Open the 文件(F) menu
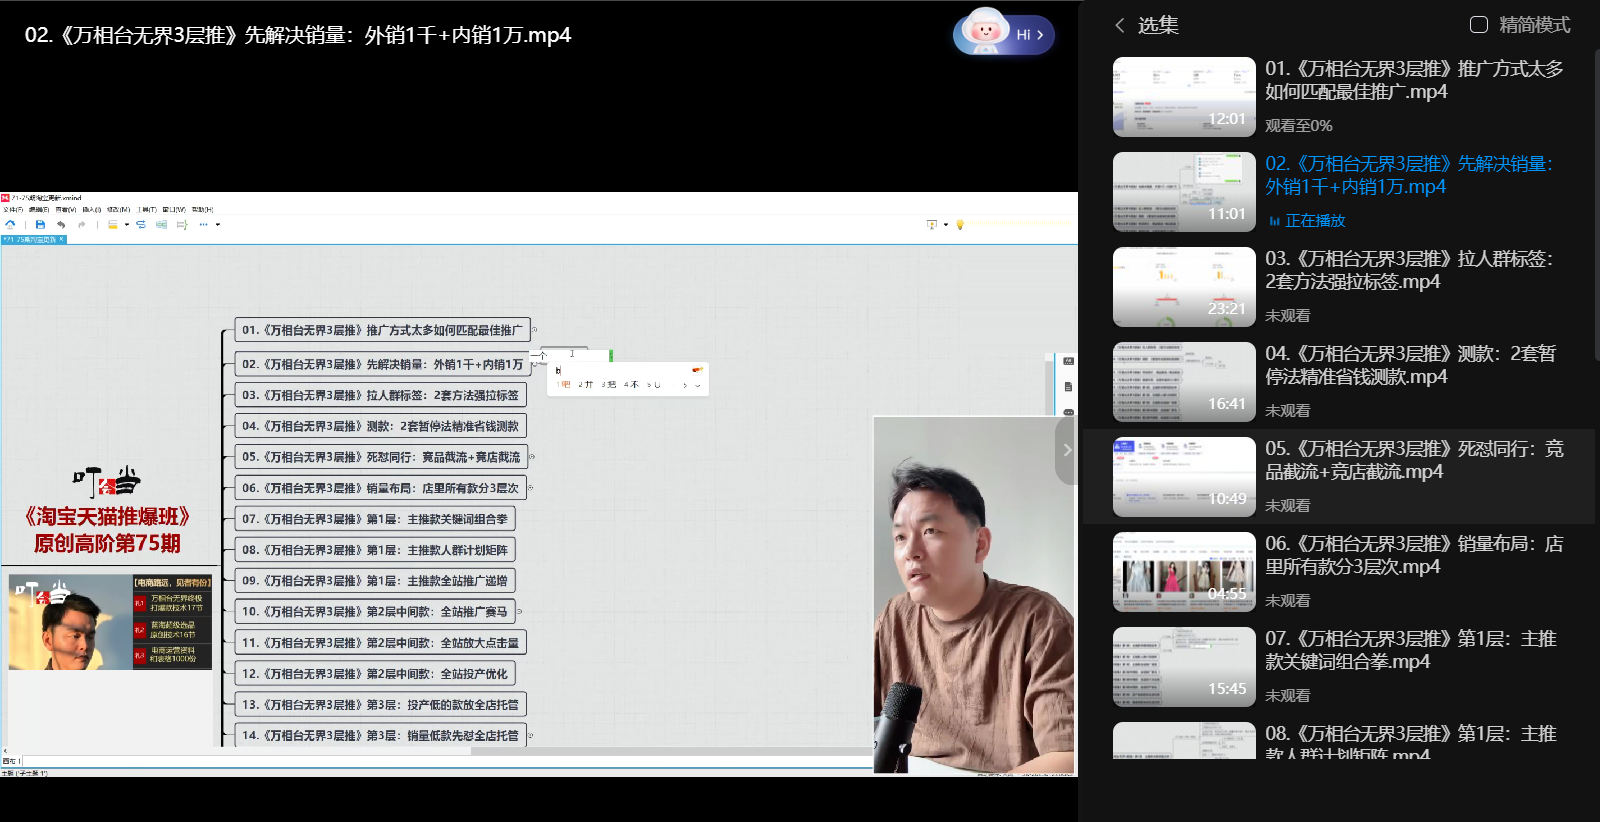Screen dimensions: 1600x822 (x=12, y=210)
